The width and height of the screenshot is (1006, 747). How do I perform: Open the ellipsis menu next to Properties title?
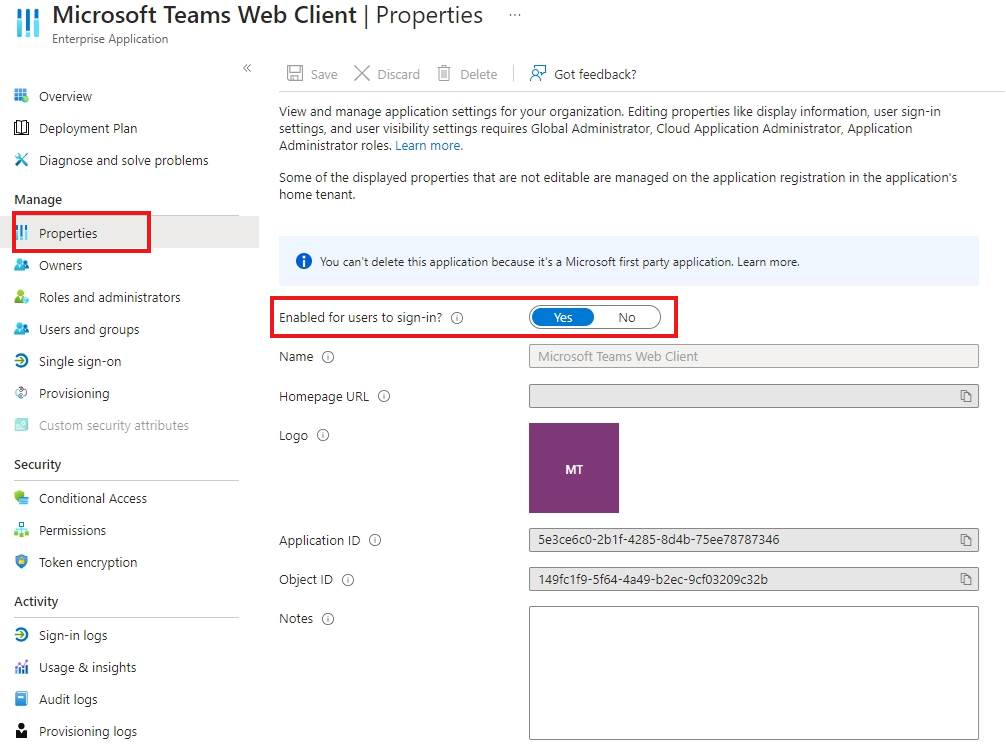[x=514, y=14]
